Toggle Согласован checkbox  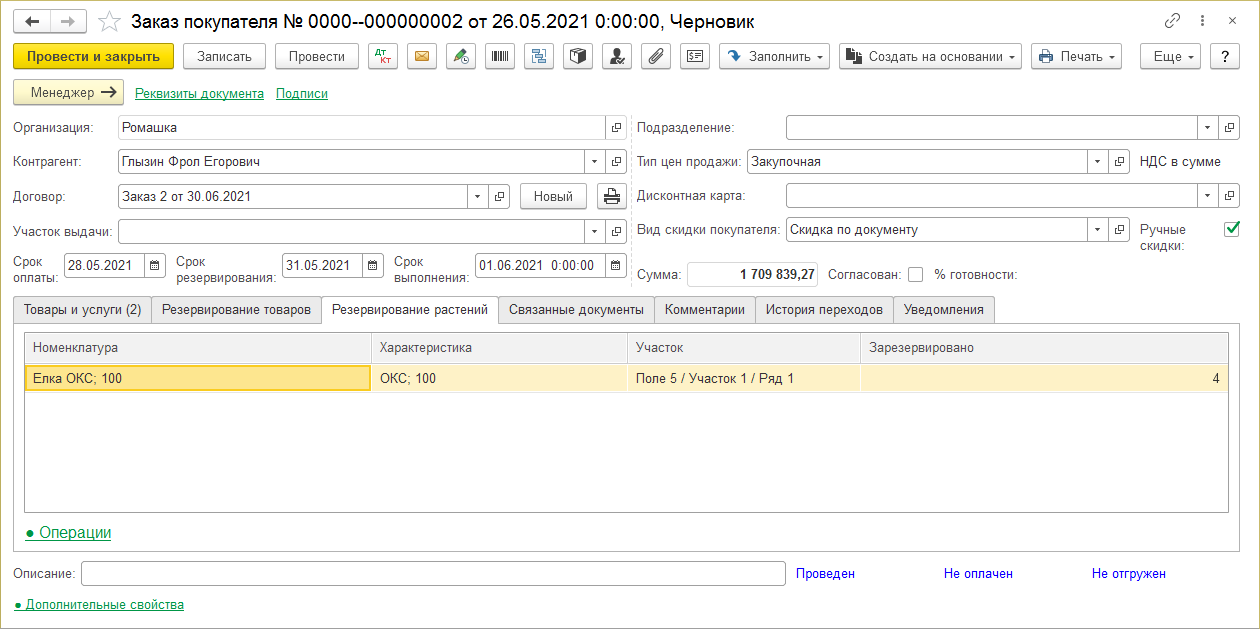pos(915,275)
